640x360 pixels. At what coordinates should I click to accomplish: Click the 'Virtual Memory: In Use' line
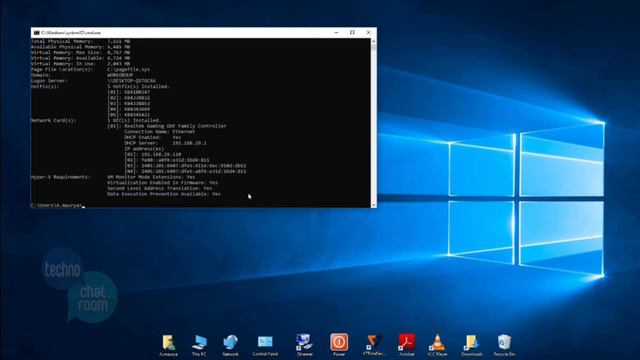(80, 64)
